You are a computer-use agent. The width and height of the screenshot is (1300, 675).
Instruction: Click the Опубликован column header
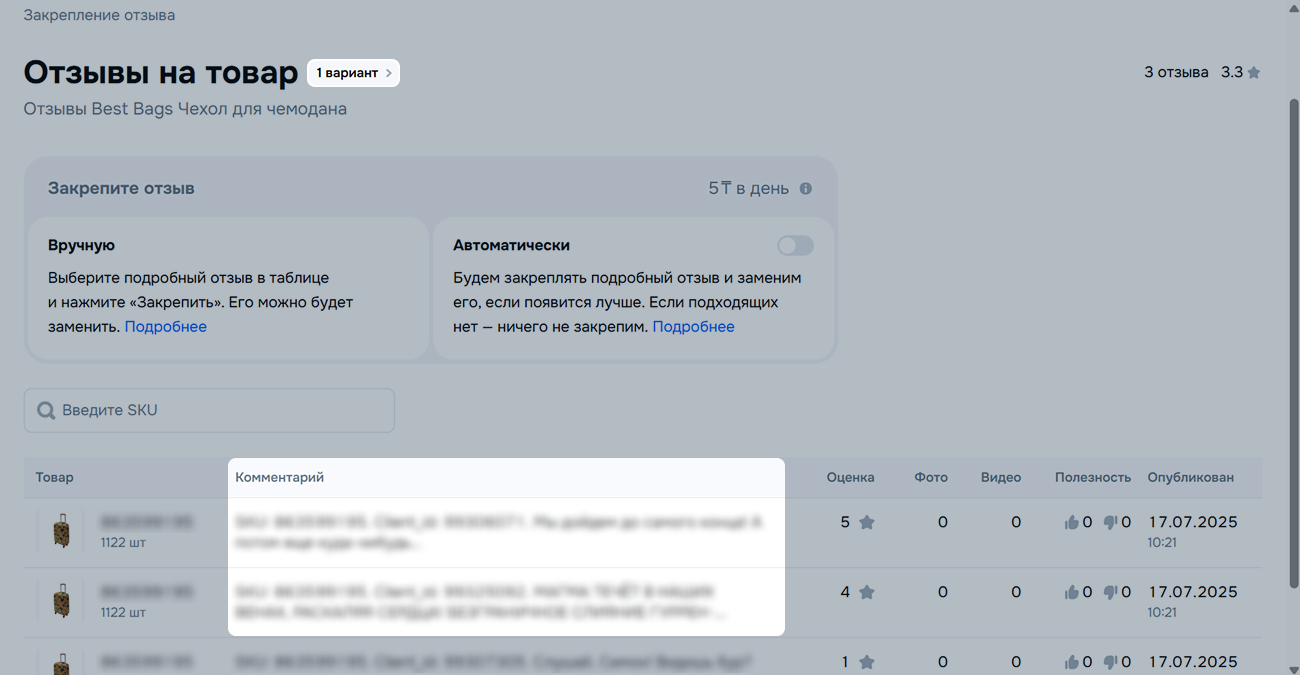point(1190,477)
